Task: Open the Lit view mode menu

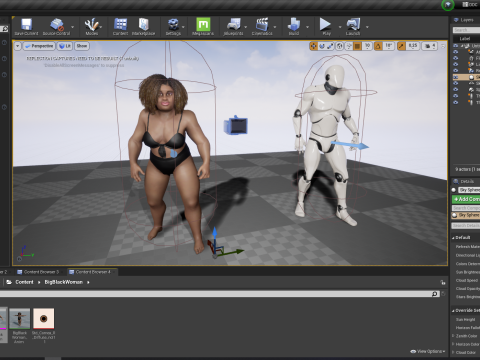Action: click(x=65, y=46)
